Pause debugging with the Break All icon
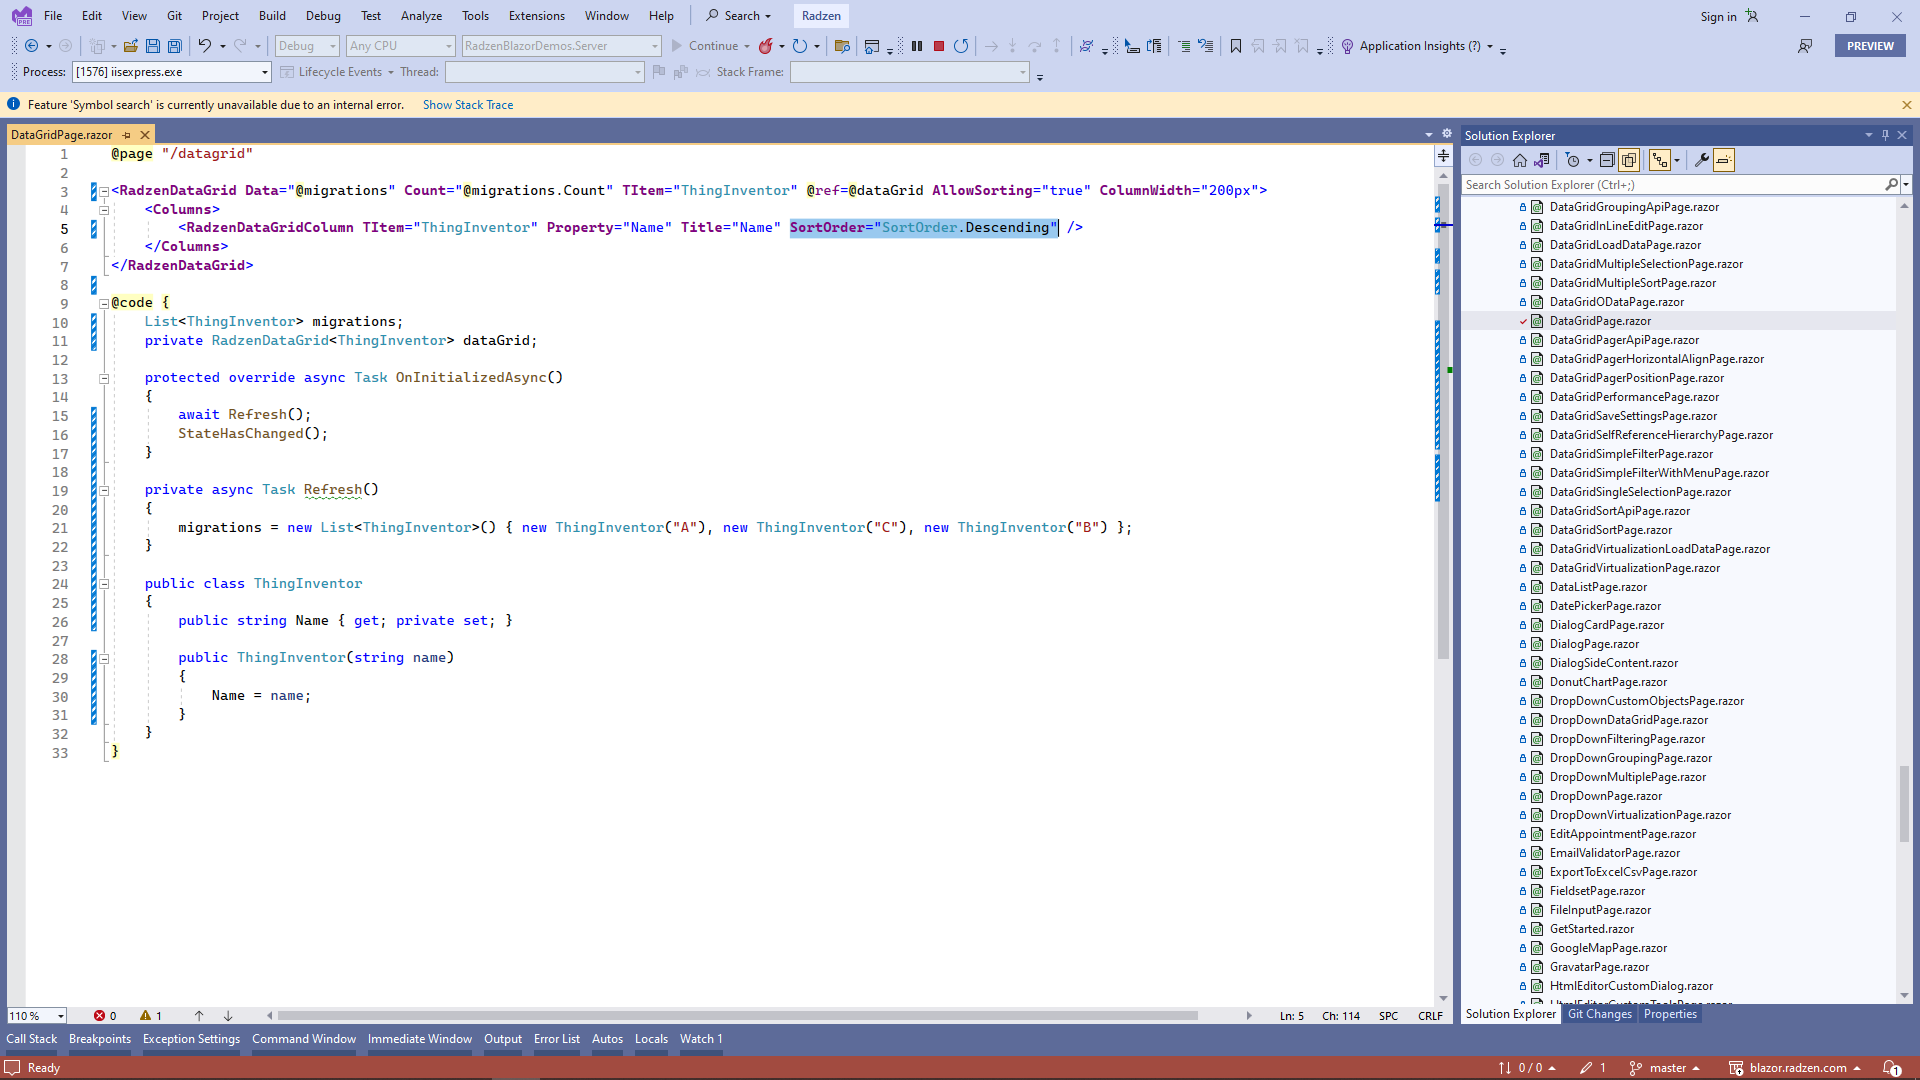Image resolution: width=1920 pixels, height=1080 pixels. (917, 46)
